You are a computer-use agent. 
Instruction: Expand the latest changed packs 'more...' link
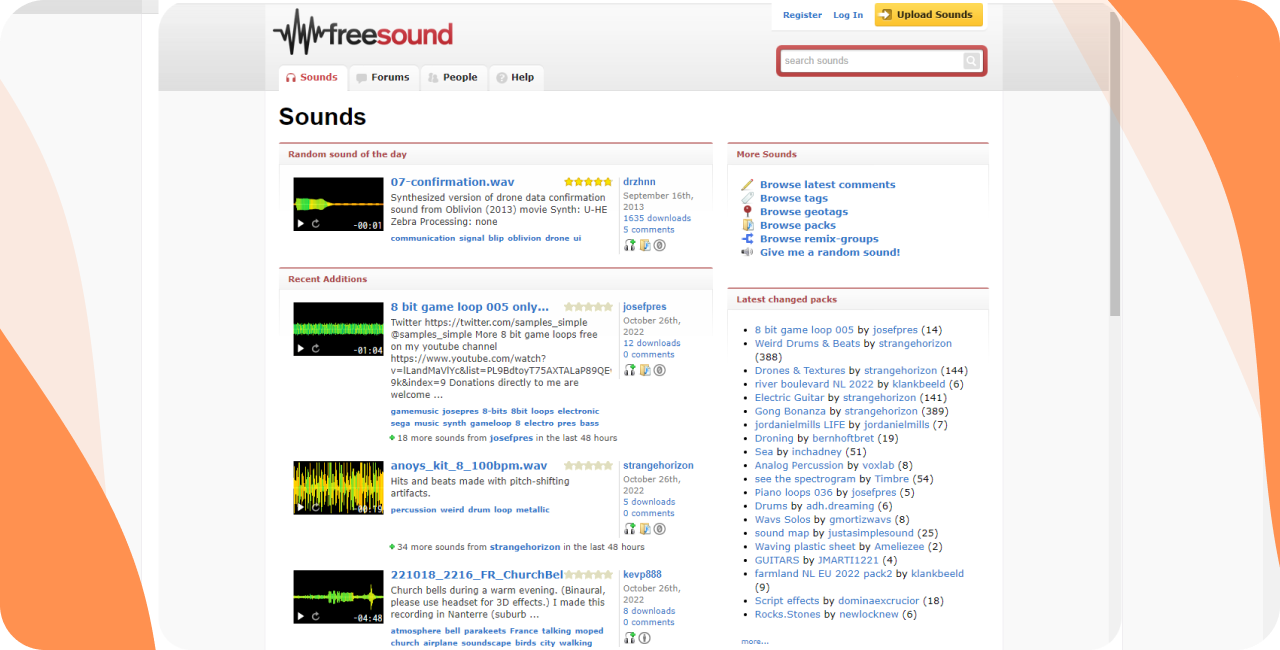tap(755, 641)
